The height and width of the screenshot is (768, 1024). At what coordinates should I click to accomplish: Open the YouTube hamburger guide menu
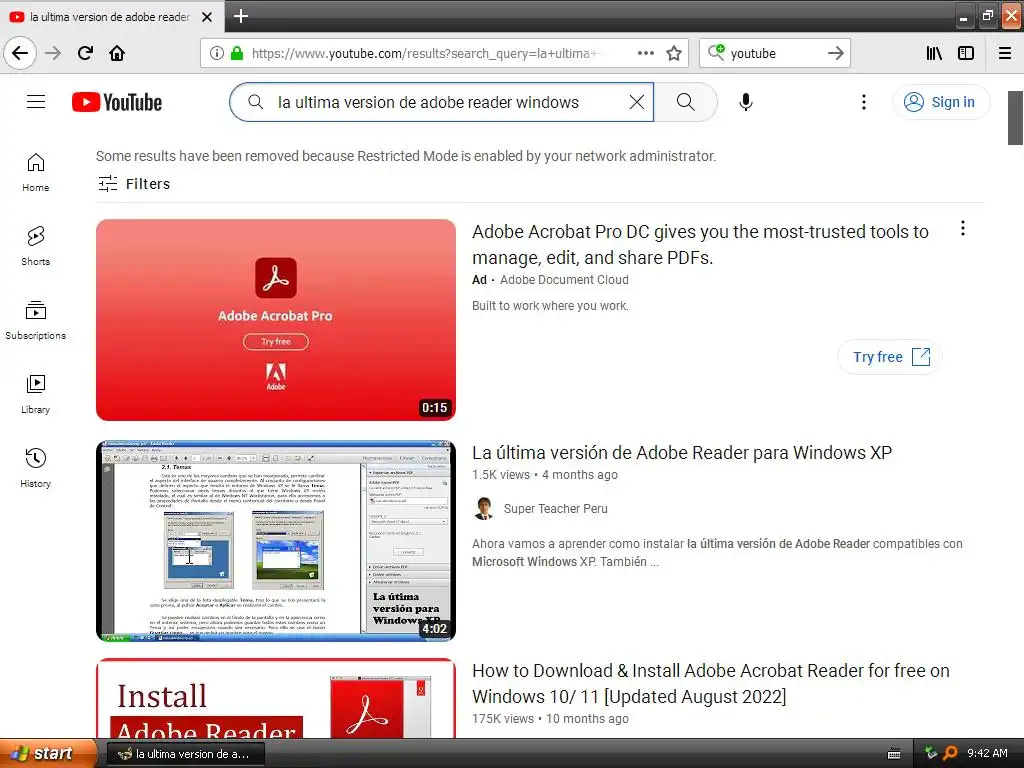click(x=36, y=102)
